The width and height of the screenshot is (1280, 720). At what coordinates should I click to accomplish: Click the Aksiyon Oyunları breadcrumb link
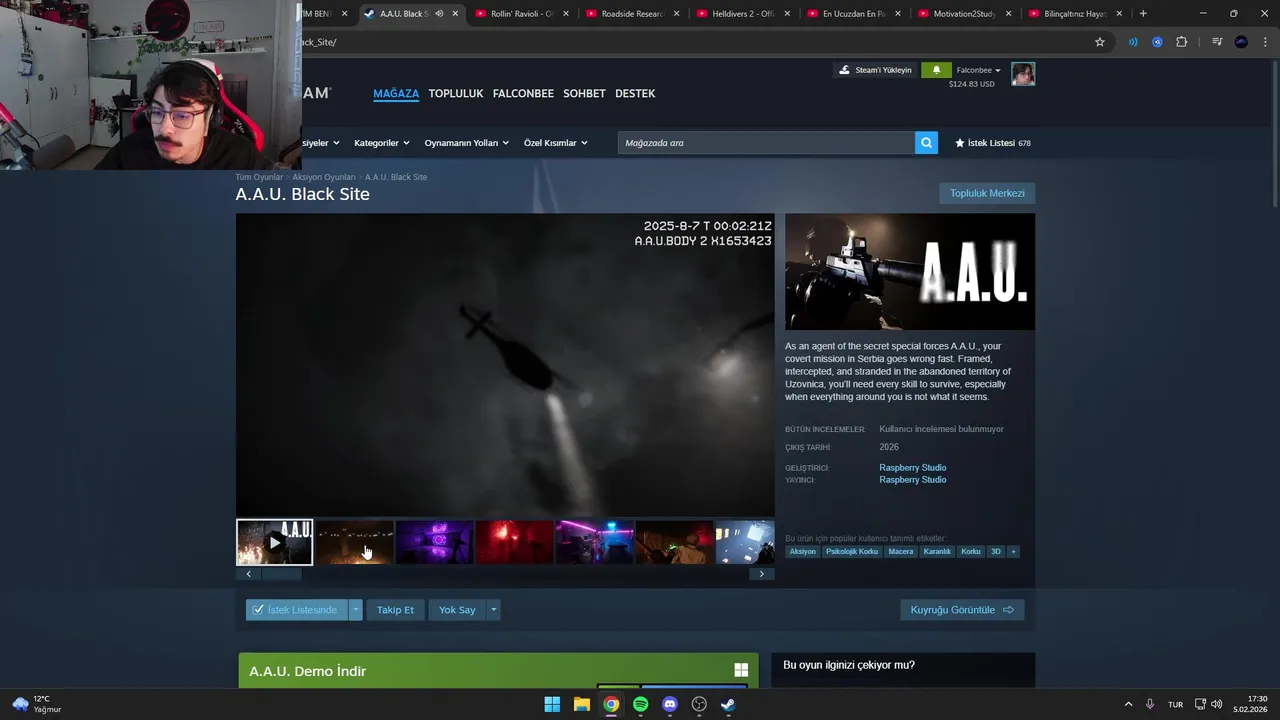324,177
